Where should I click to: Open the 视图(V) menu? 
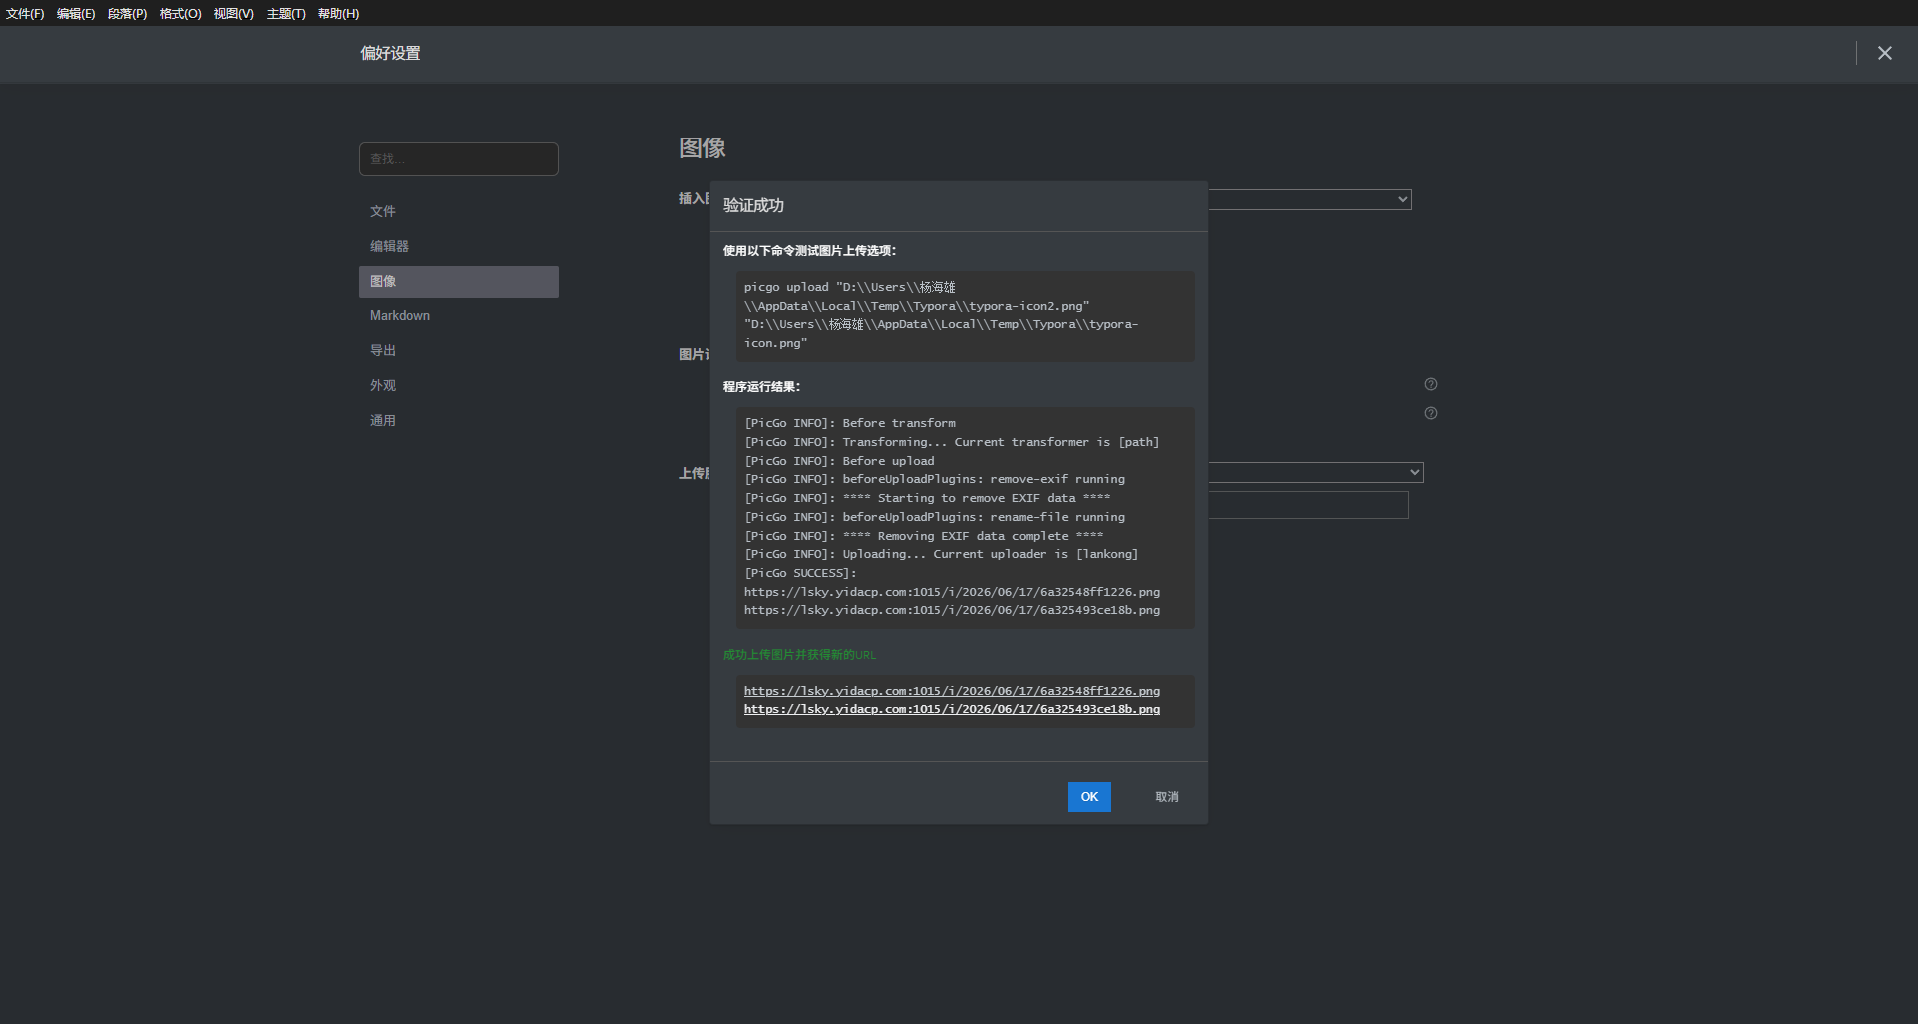click(234, 14)
